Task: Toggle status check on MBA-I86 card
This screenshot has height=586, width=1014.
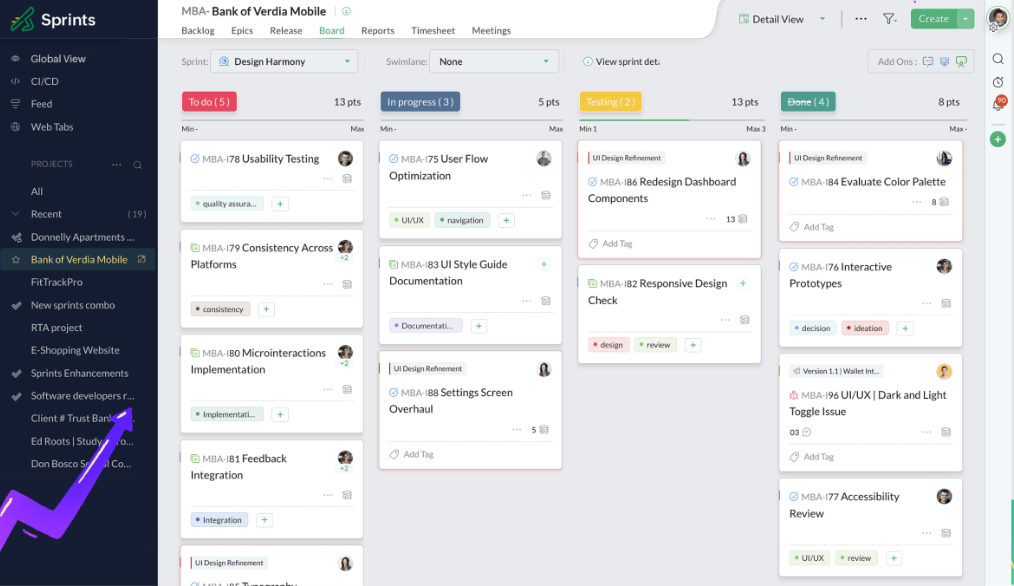Action: 592,182
